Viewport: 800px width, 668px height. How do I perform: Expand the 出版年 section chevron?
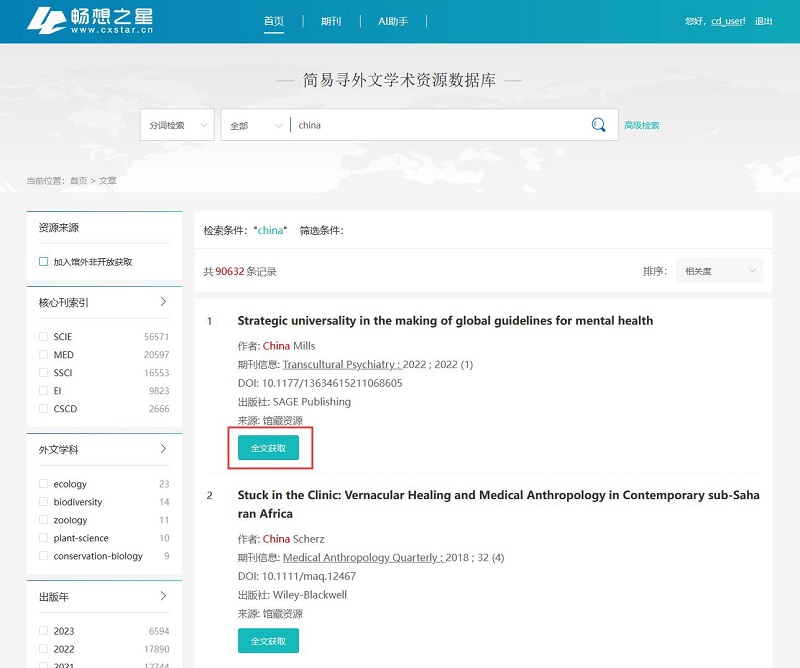(x=163, y=596)
